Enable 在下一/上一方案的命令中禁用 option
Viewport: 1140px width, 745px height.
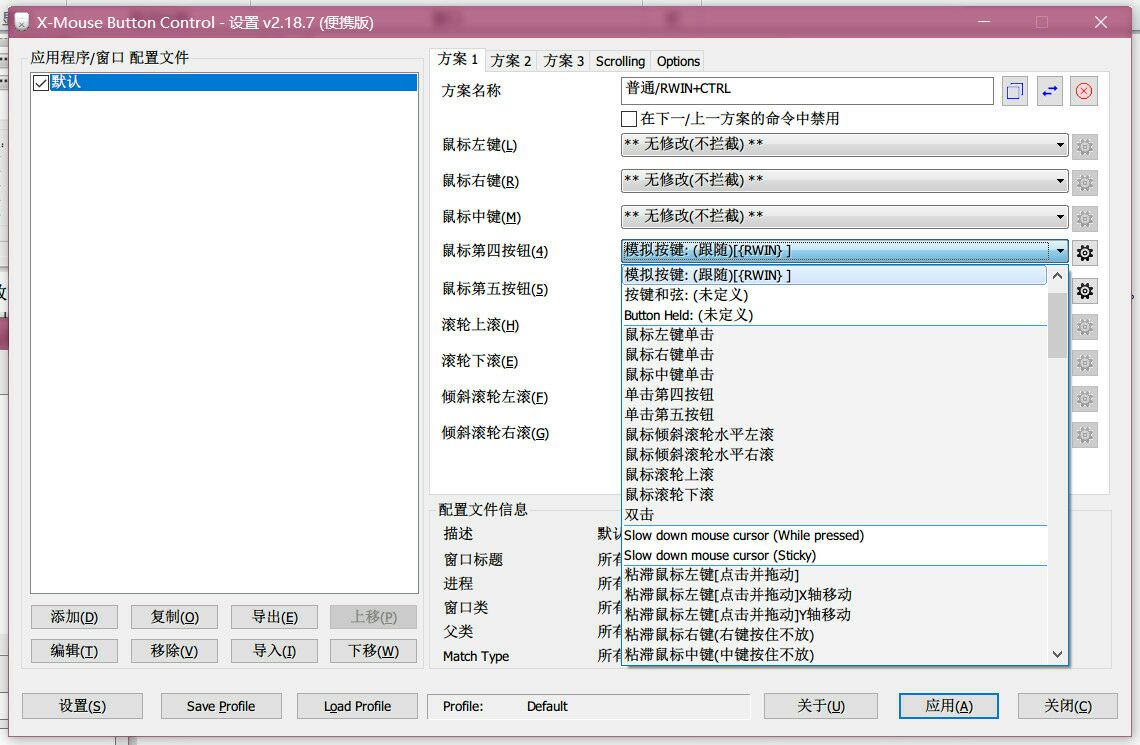point(629,119)
